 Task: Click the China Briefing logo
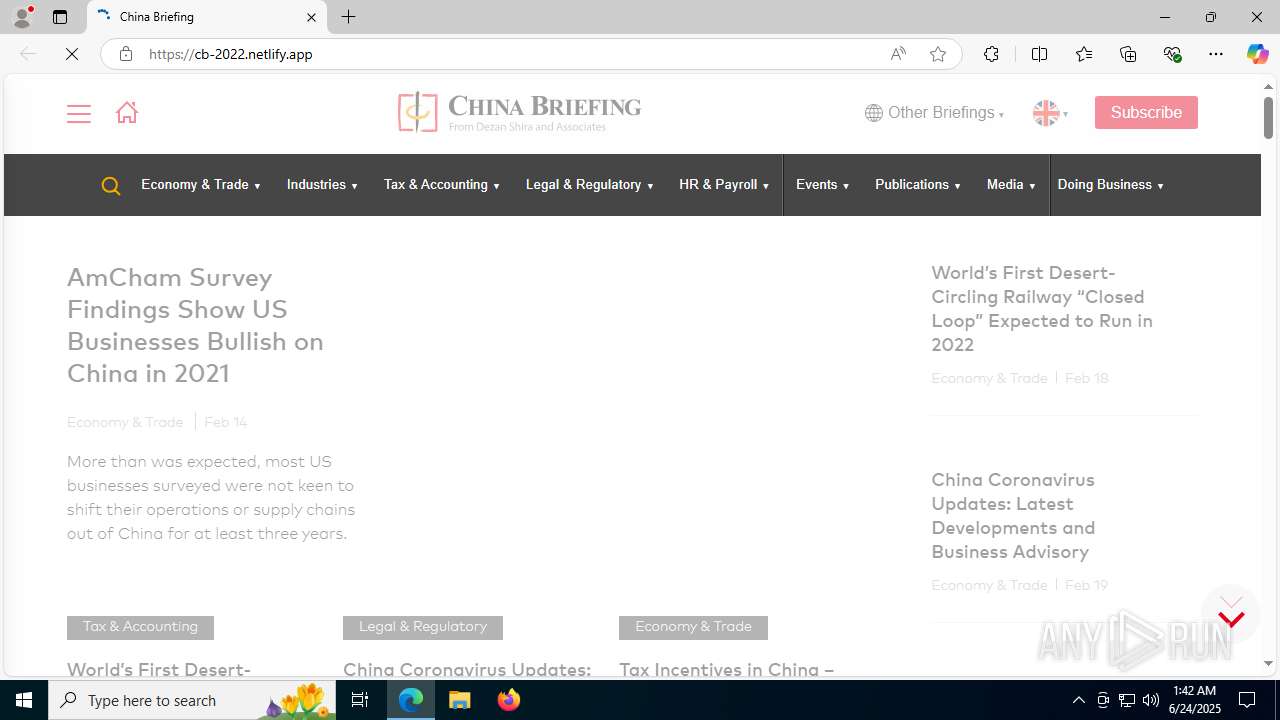click(519, 112)
